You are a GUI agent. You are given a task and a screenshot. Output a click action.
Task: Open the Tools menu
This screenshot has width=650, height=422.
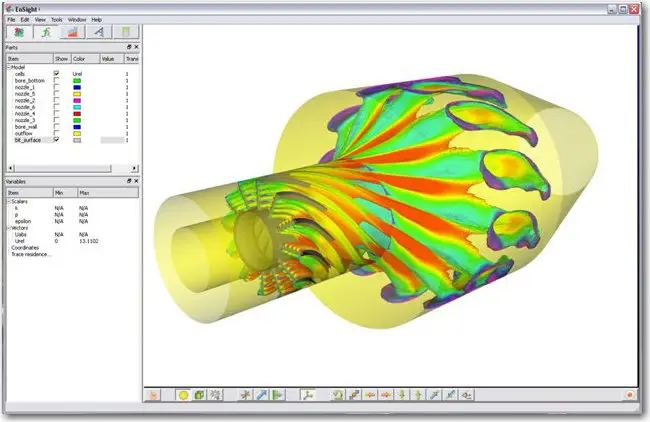pos(57,19)
